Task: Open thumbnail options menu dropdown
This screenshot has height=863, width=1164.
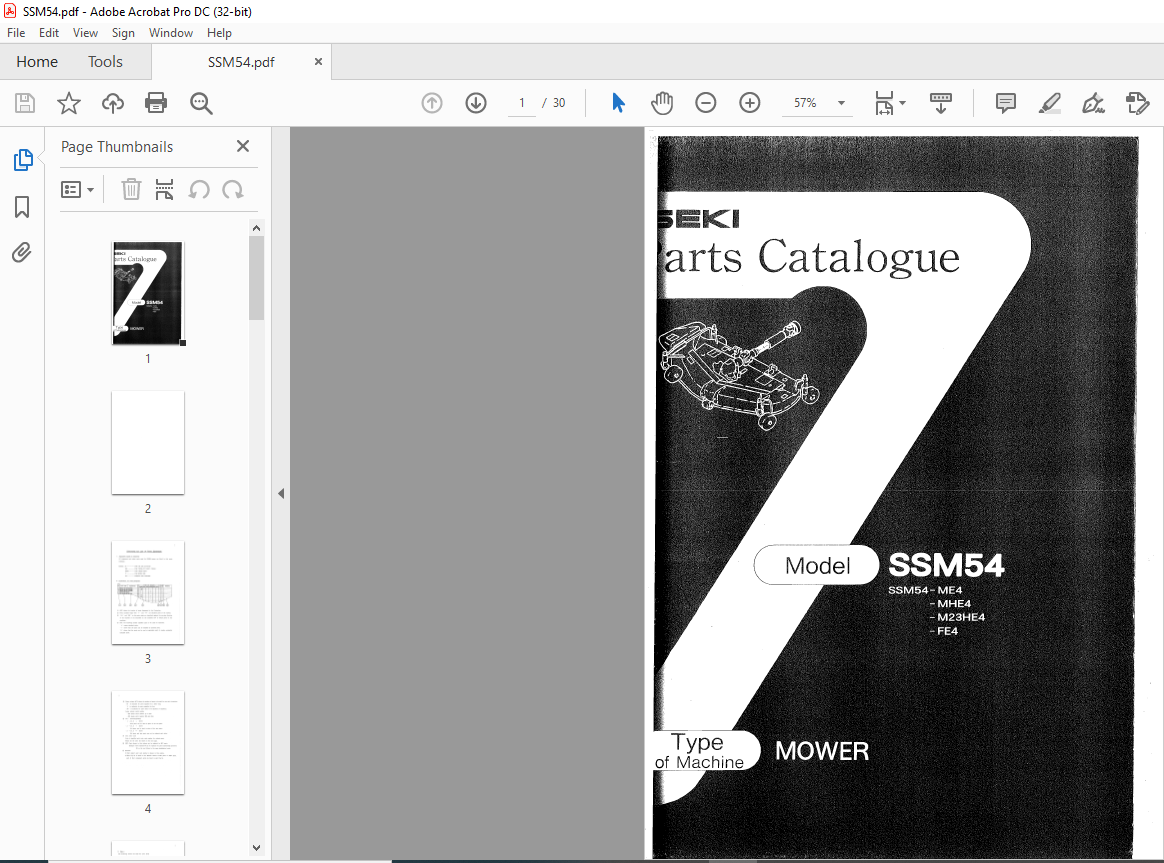Action: click(x=77, y=190)
